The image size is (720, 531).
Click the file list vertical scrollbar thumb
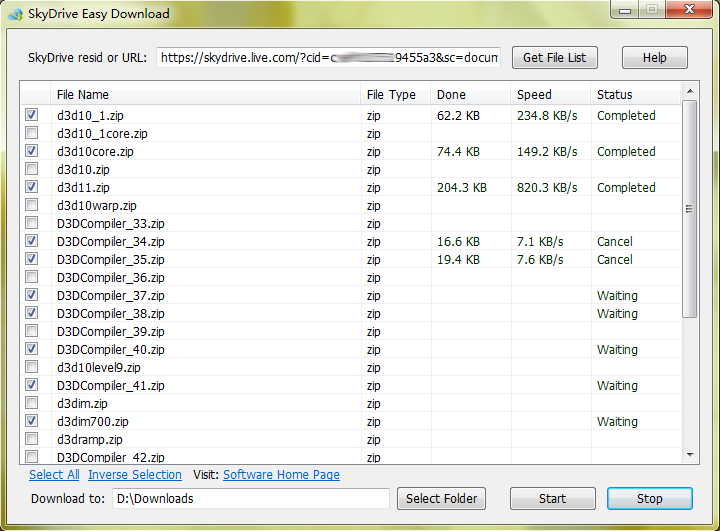(x=690, y=209)
